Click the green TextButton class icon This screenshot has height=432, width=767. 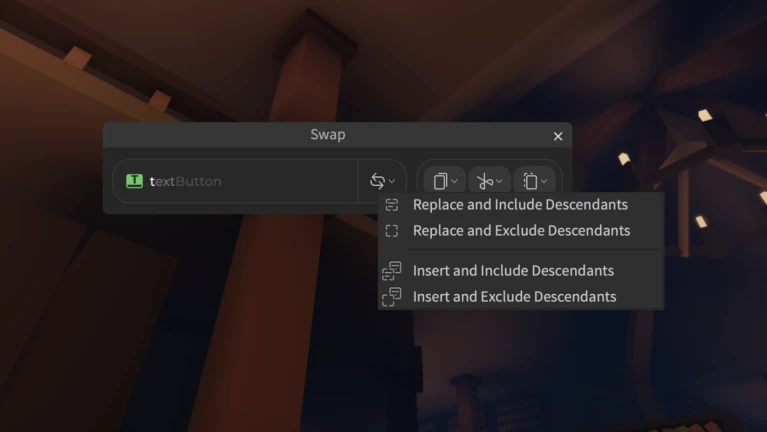[x=135, y=181]
